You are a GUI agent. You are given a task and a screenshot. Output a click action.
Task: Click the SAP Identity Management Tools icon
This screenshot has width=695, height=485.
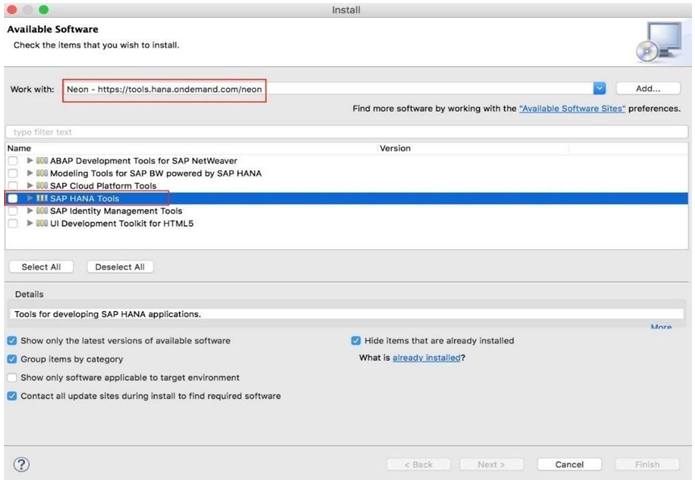(42, 211)
